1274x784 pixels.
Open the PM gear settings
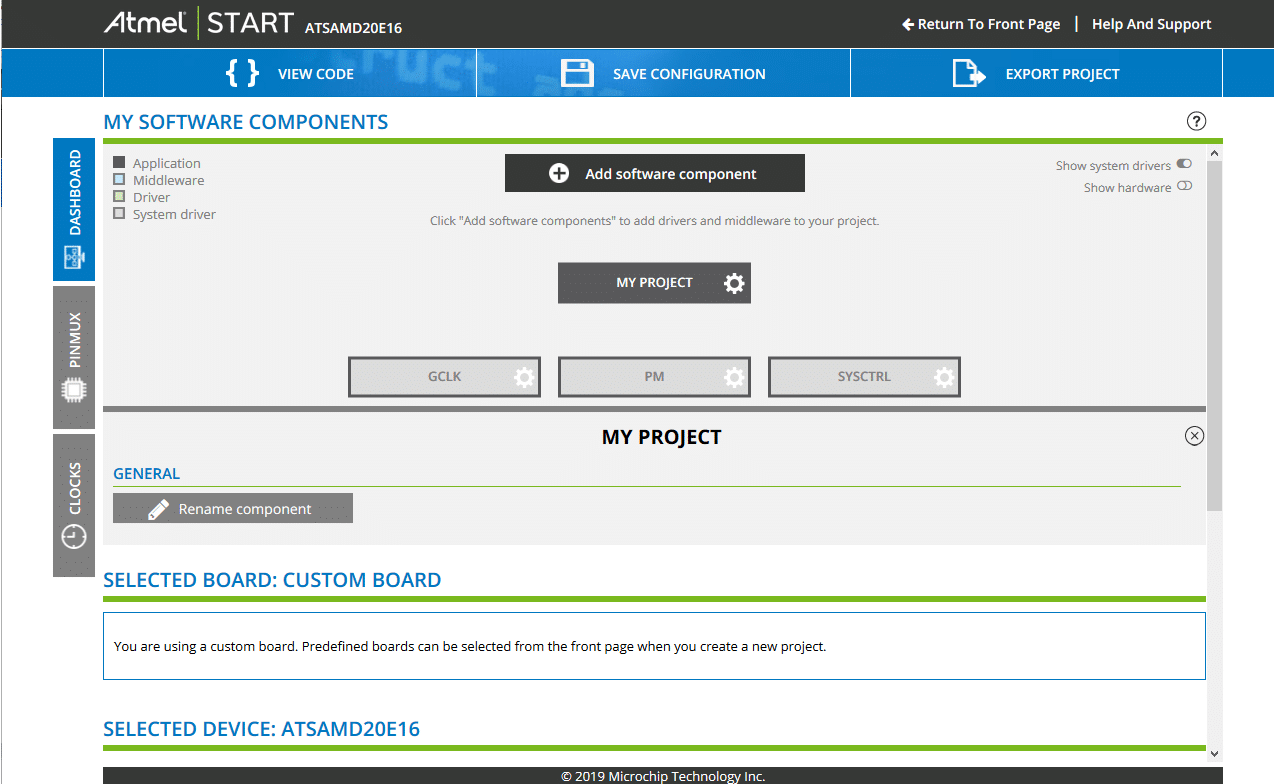click(734, 377)
